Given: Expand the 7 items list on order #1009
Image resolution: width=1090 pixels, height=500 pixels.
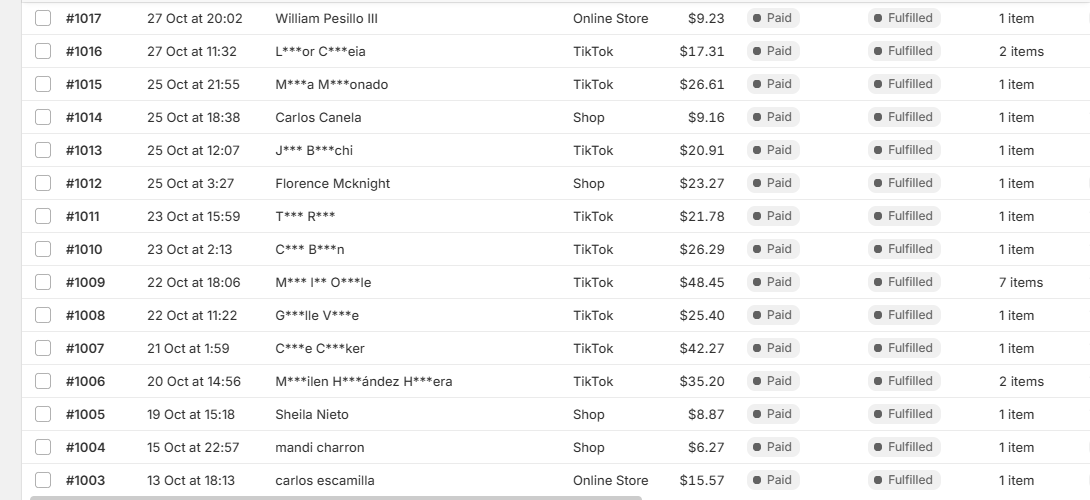Looking at the screenshot, I should click(1020, 282).
